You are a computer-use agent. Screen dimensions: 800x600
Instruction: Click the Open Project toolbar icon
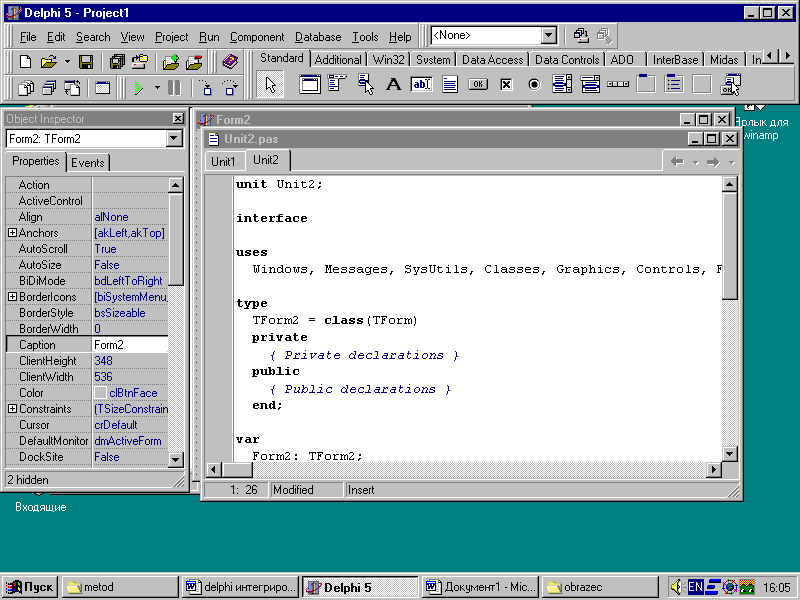click(x=139, y=62)
